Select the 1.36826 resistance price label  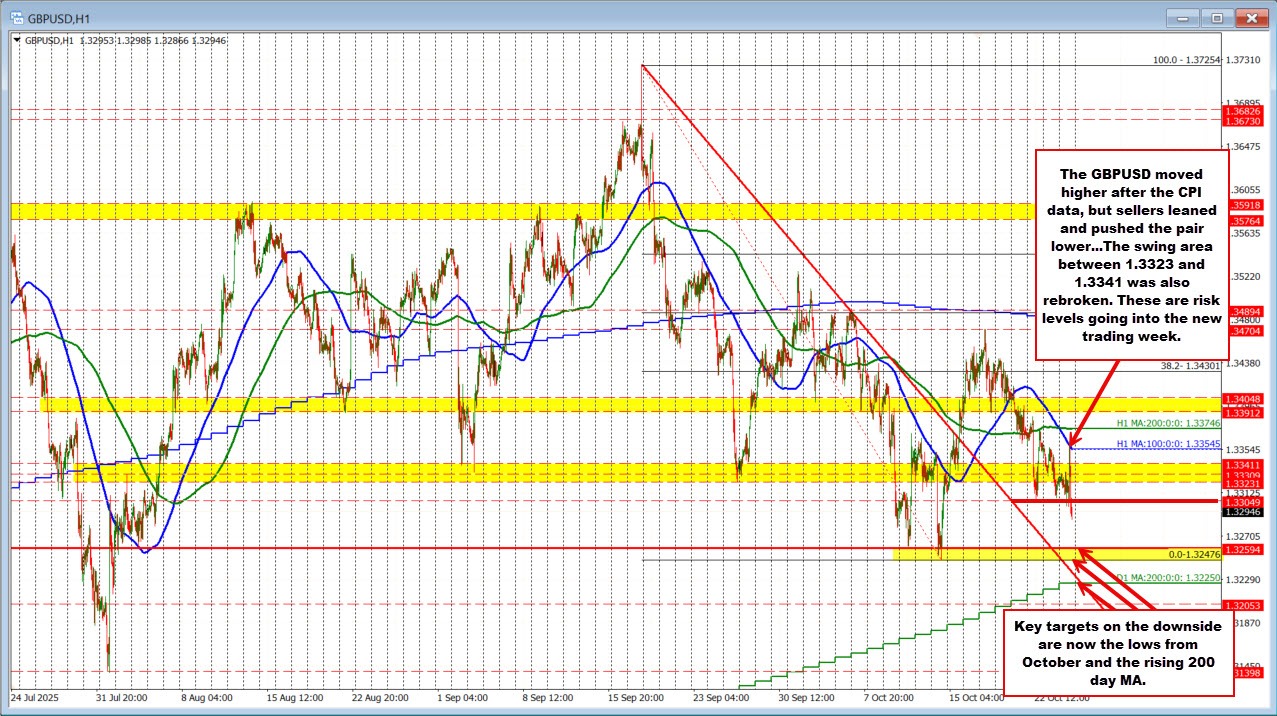(1243, 113)
